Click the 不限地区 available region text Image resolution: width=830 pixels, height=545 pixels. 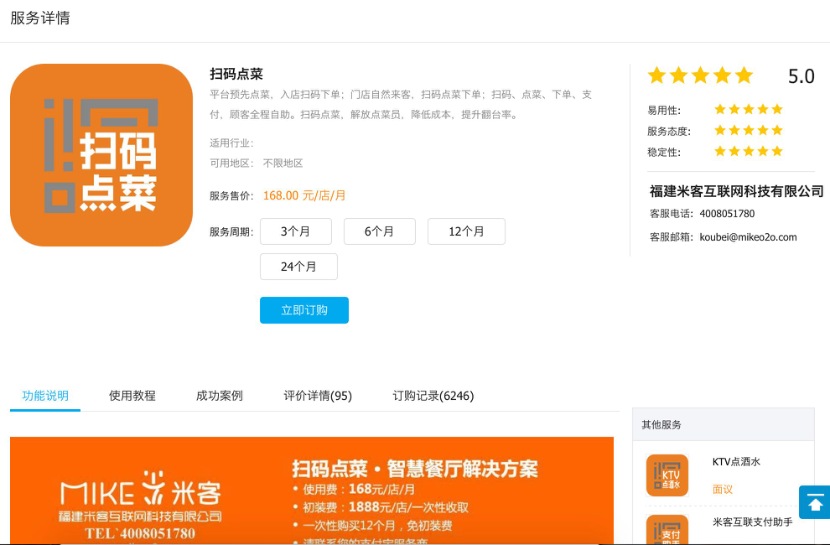tap(283, 163)
